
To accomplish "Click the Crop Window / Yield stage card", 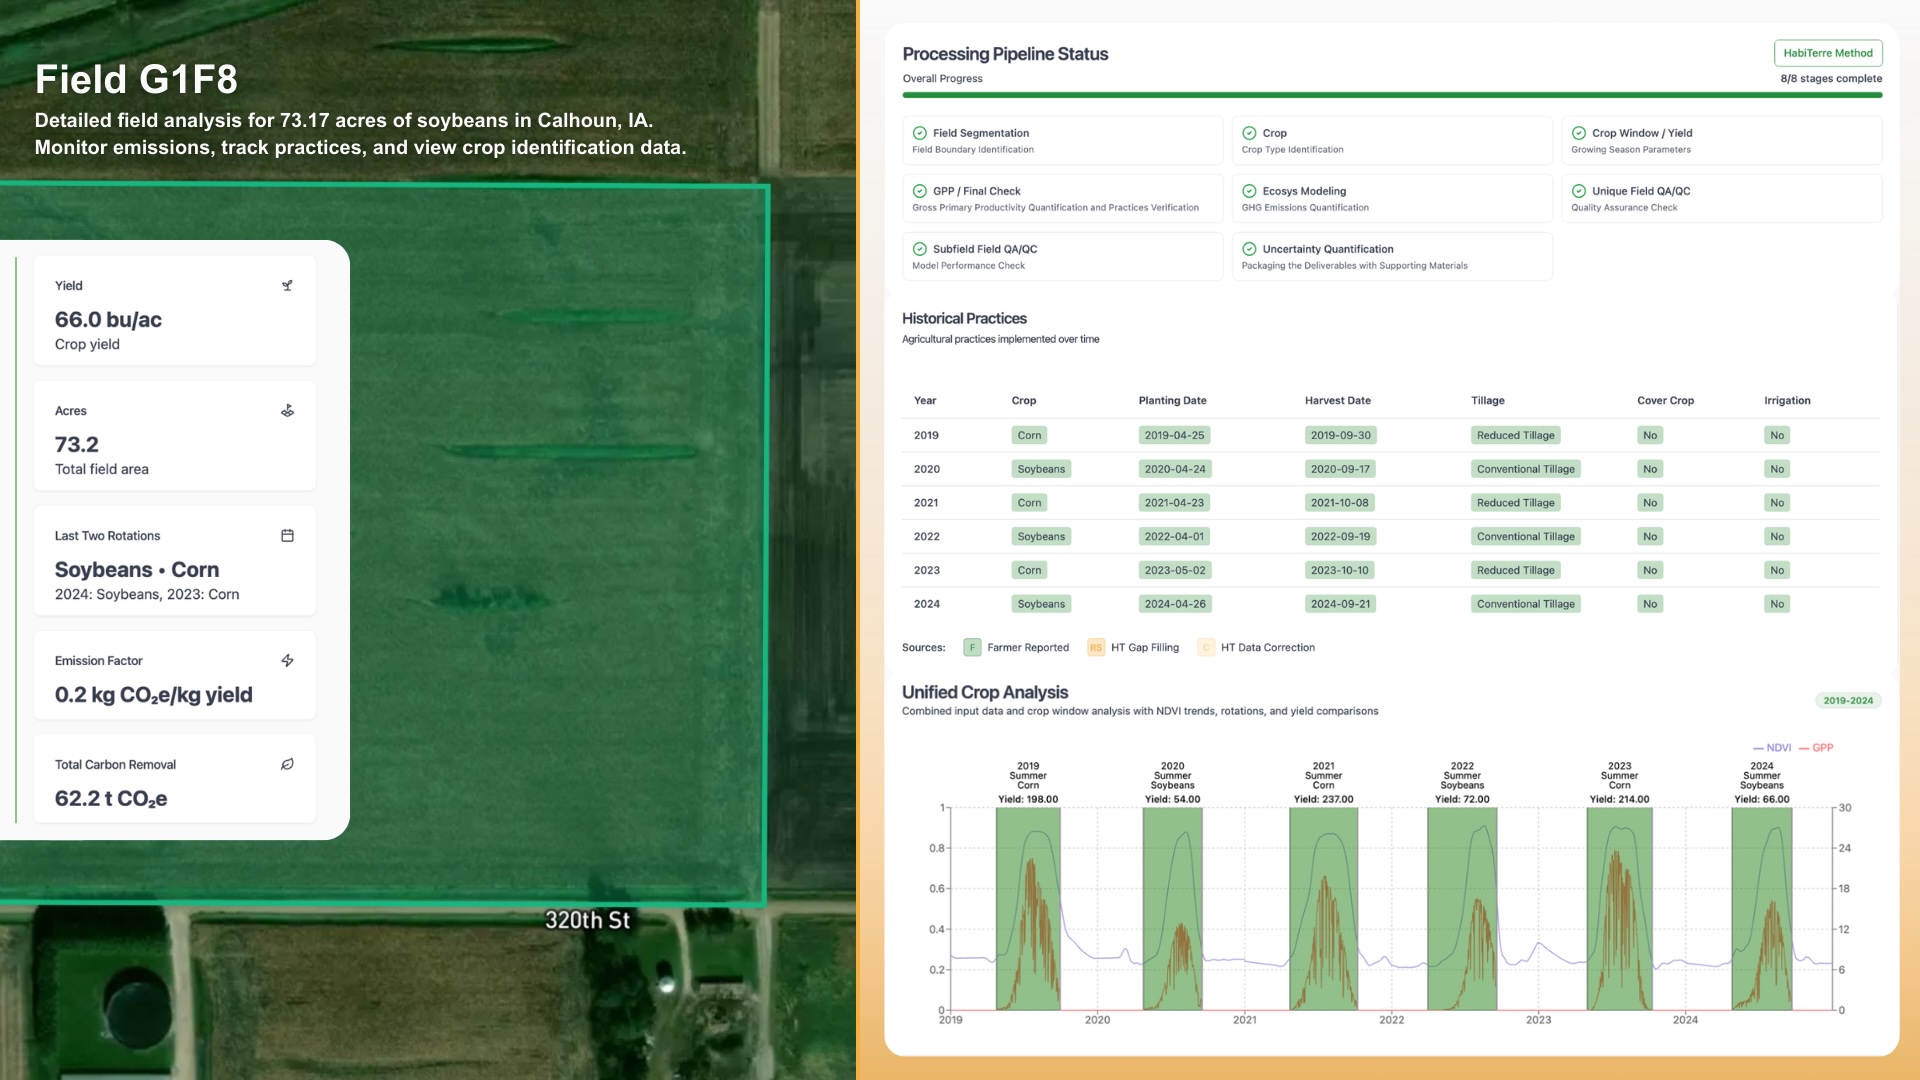I will coord(1720,141).
